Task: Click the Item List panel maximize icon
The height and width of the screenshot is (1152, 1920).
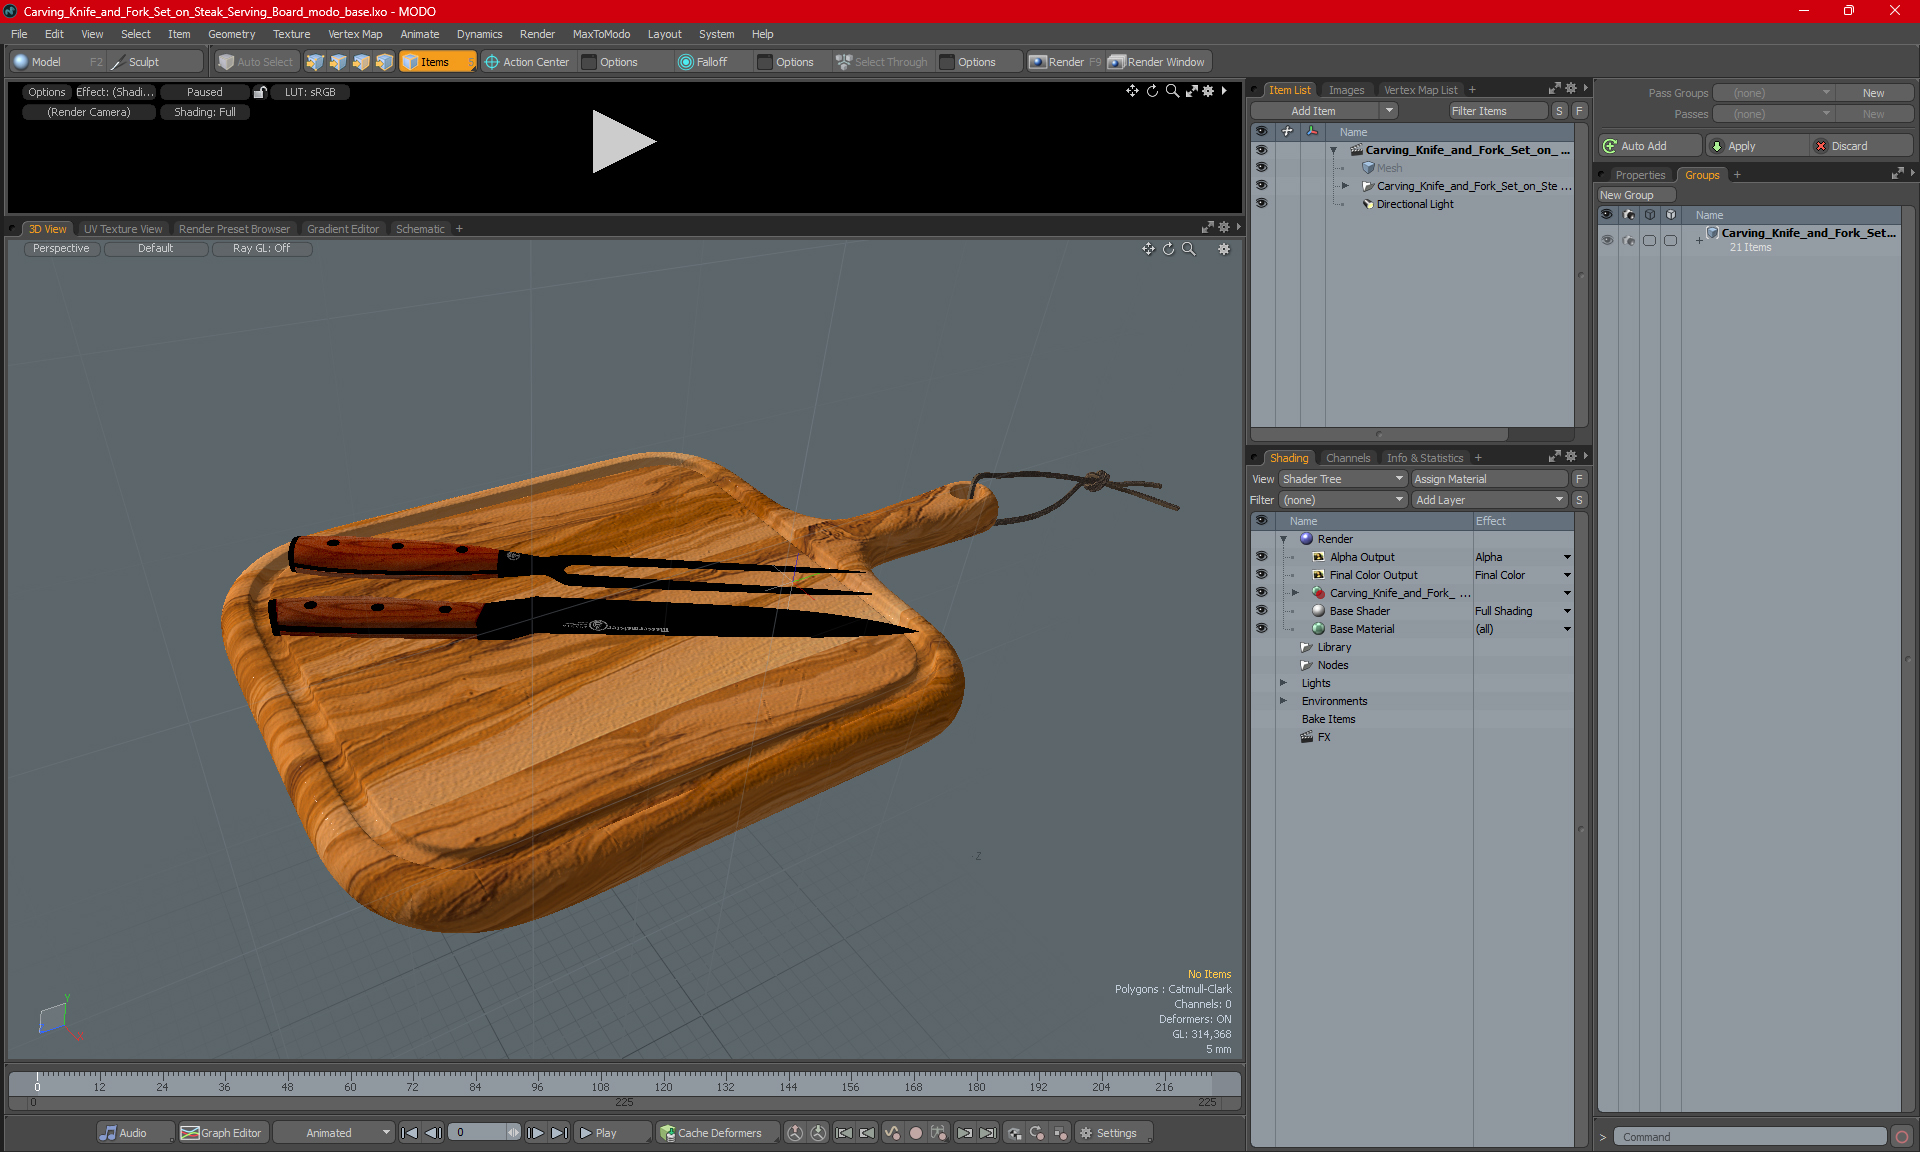Action: [1554, 89]
